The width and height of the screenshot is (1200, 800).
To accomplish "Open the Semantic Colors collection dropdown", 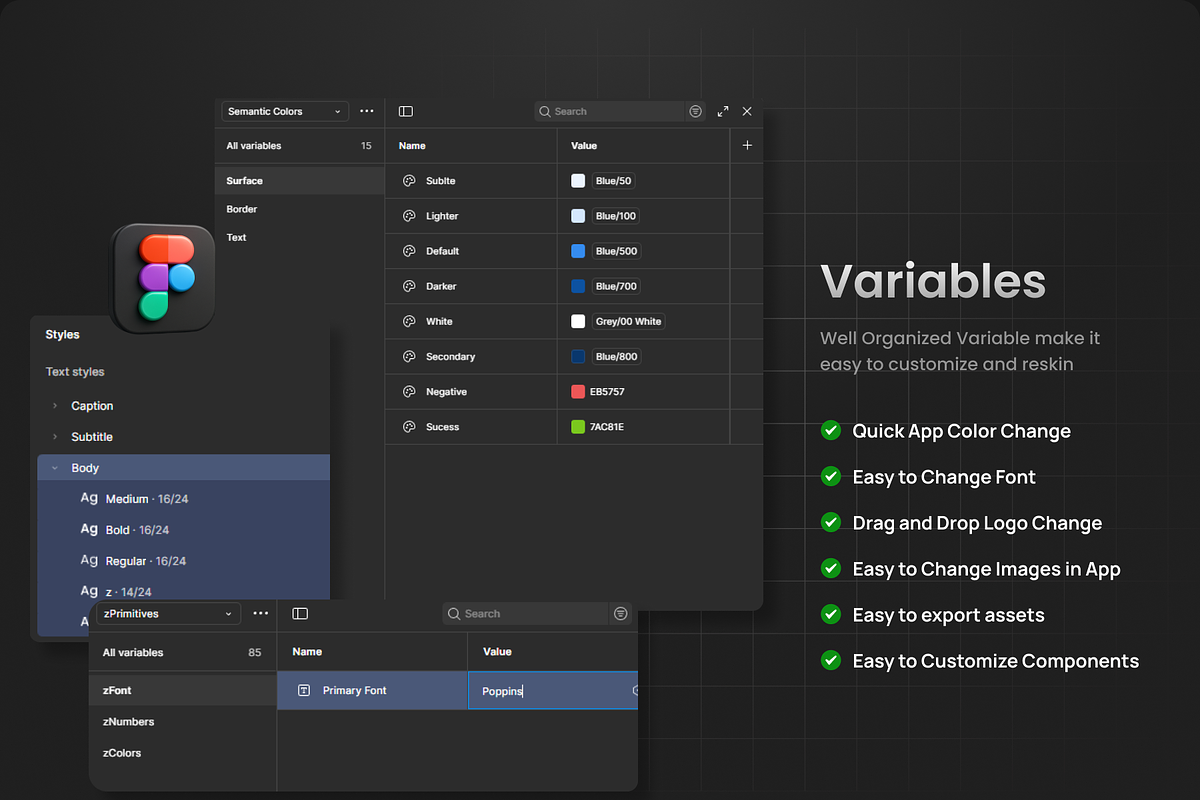I will coord(284,111).
